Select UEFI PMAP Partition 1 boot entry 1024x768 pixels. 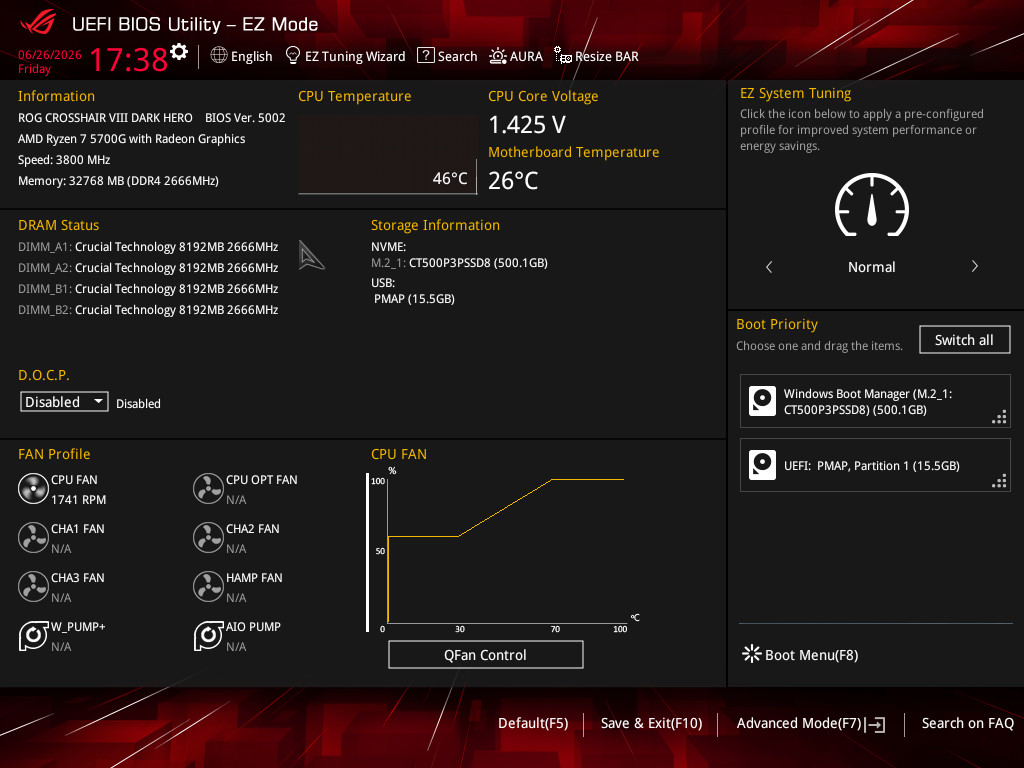[875, 465]
